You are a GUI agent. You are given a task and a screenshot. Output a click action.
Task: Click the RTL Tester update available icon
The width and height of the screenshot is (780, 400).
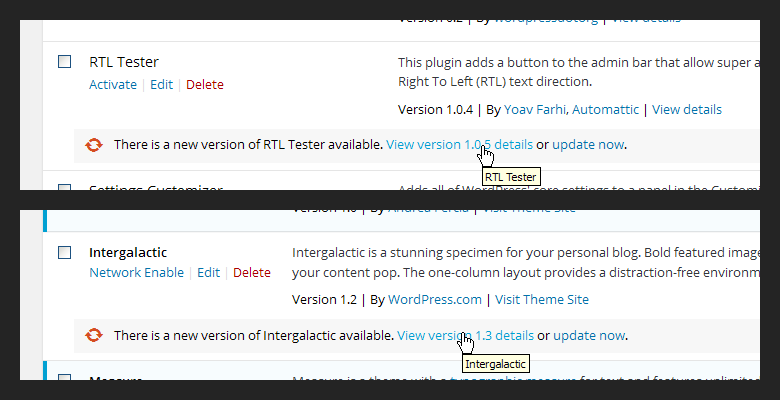(94, 145)
